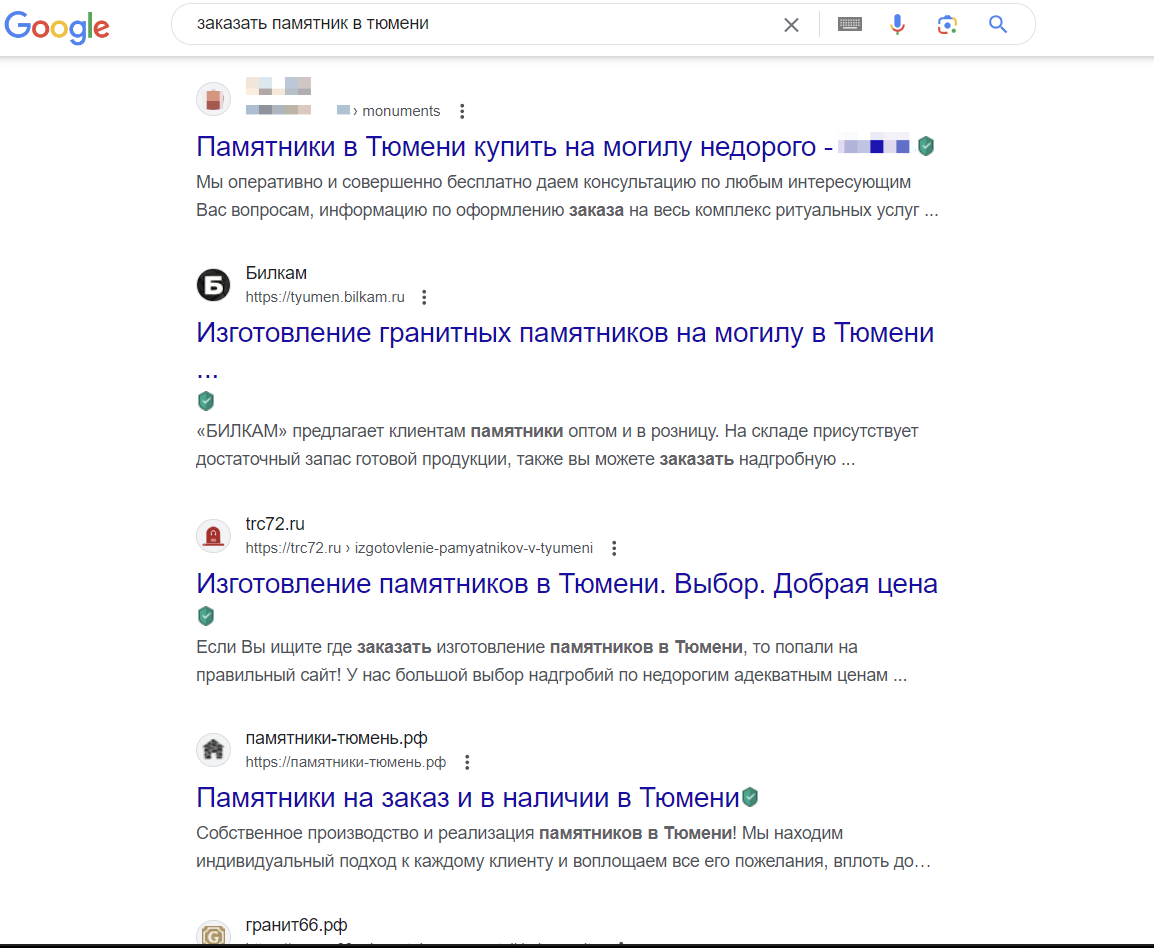Open three-dot menu for monuments result
This screenshot has height=948, width=1154.
click(462, 111)
